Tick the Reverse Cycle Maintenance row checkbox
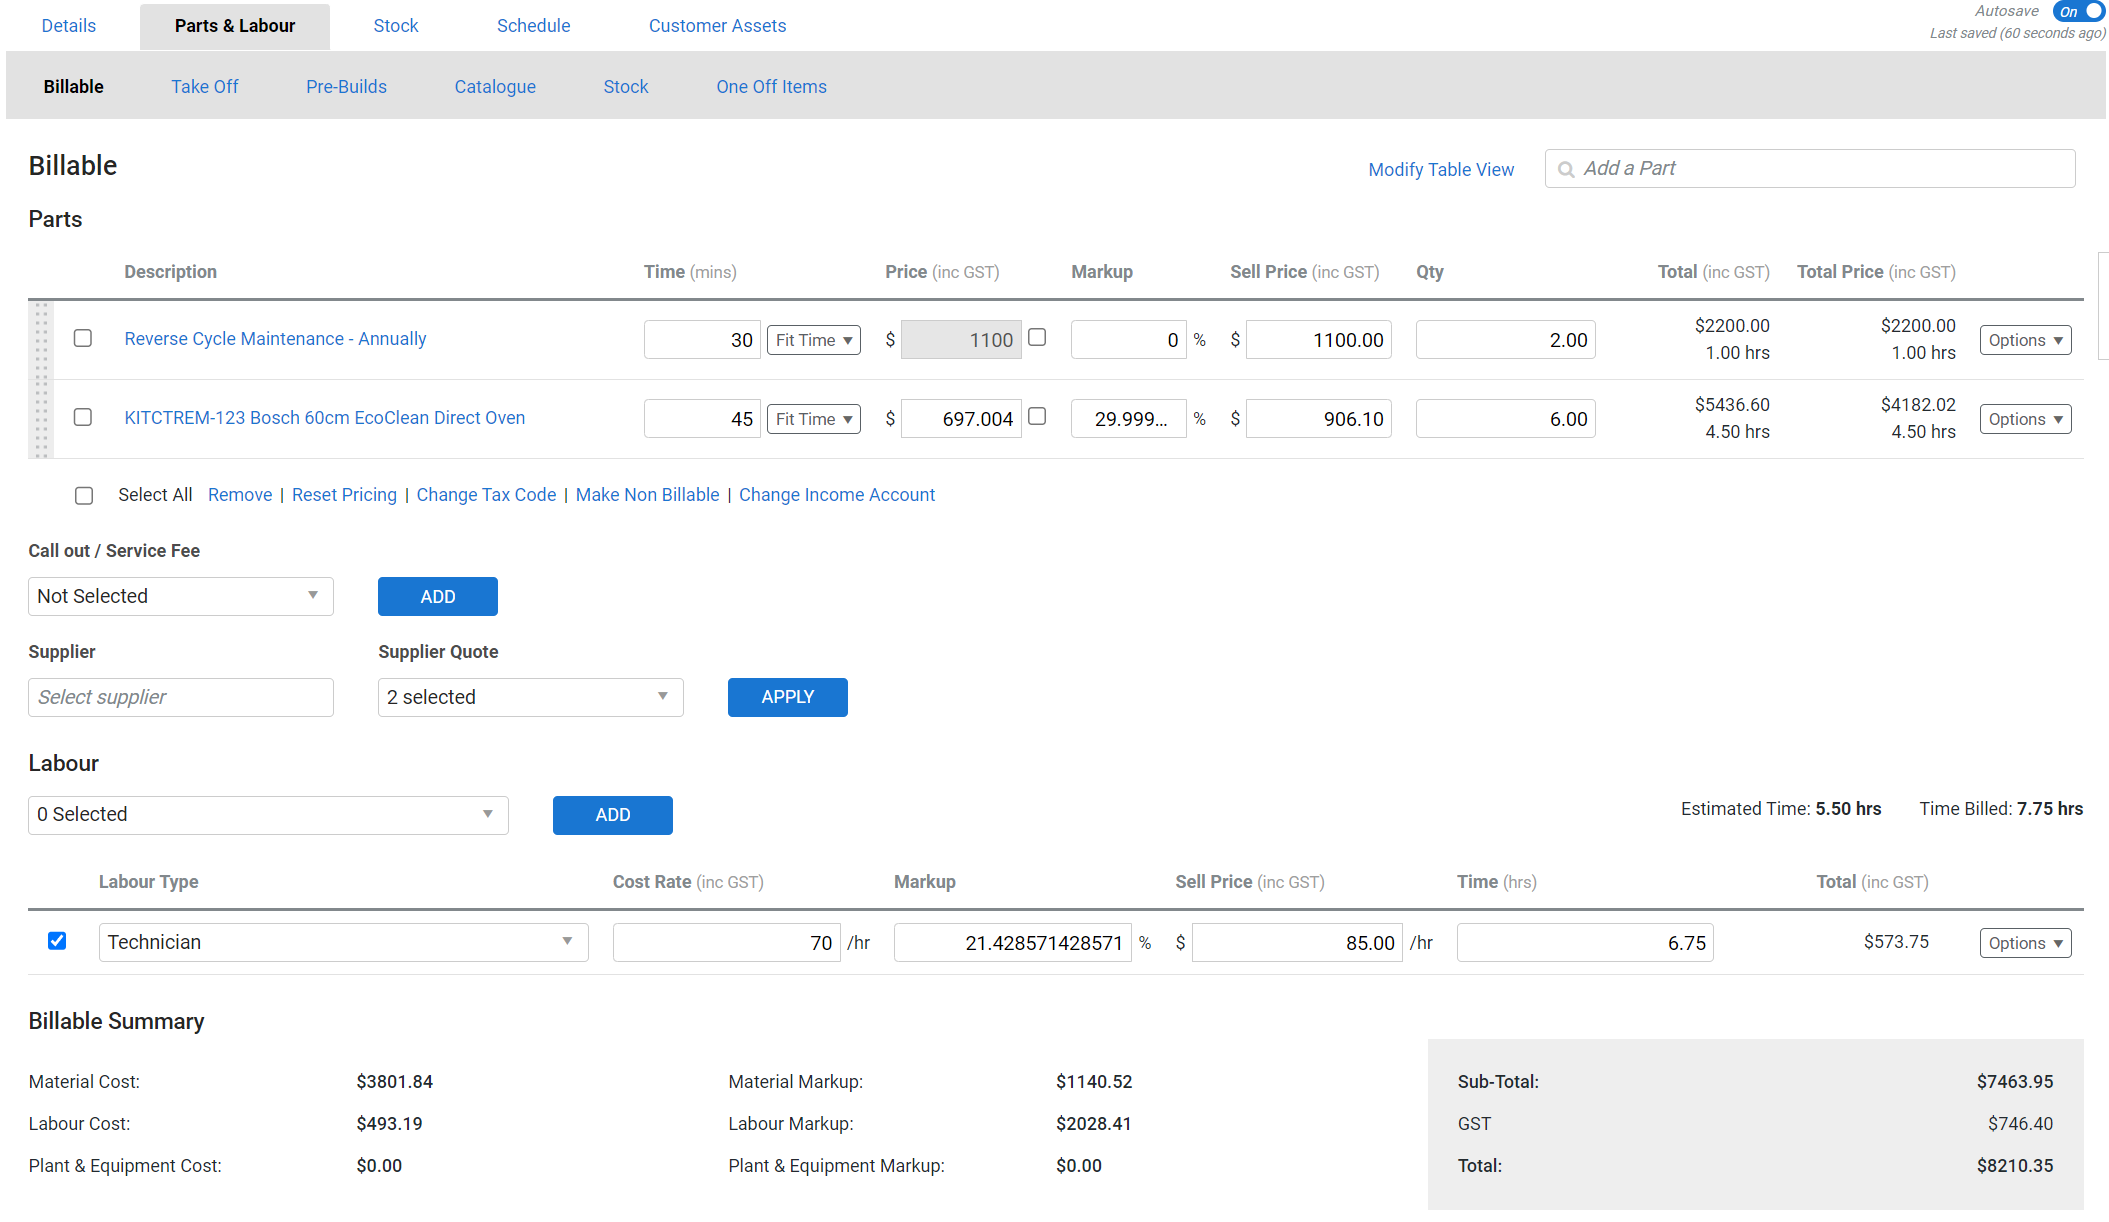 point(83,338)
